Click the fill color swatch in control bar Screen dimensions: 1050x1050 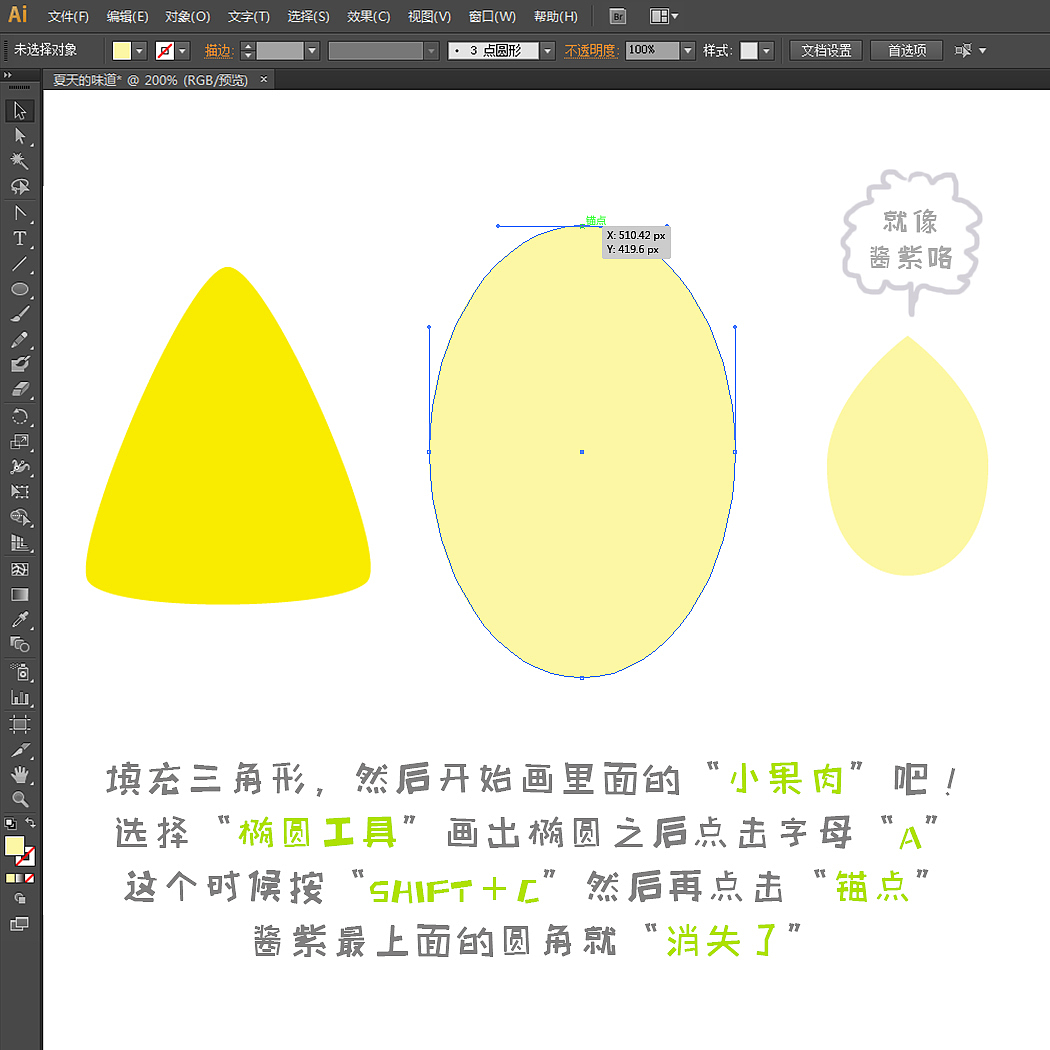pos(122,50)
